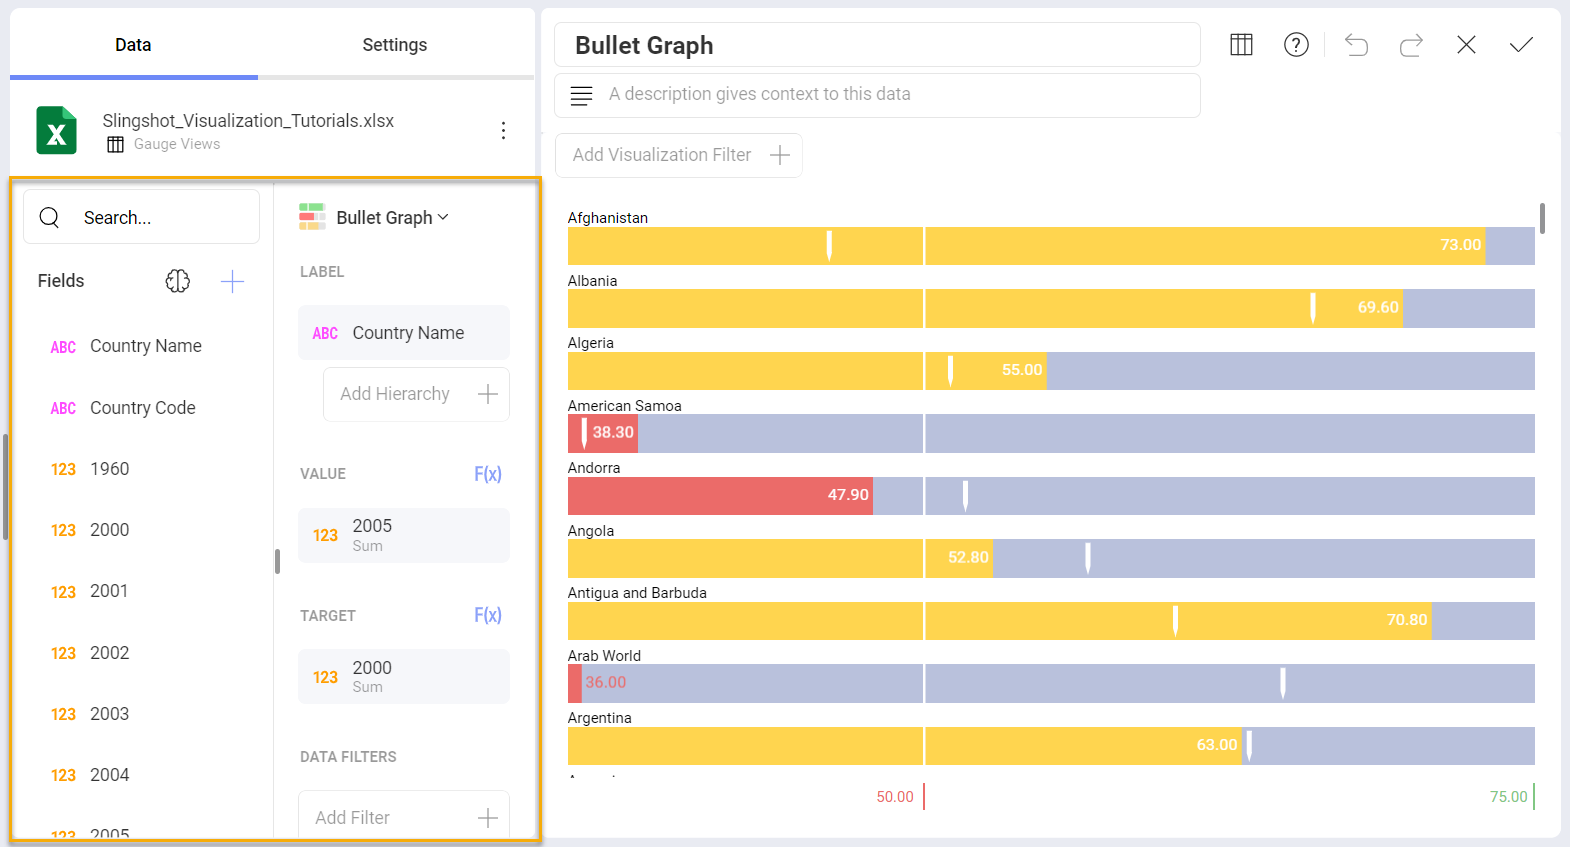The width and height of the screenshot is (1570, 847).
Task: Apply changes with the checkmark icon
Action: [1521, 44]
